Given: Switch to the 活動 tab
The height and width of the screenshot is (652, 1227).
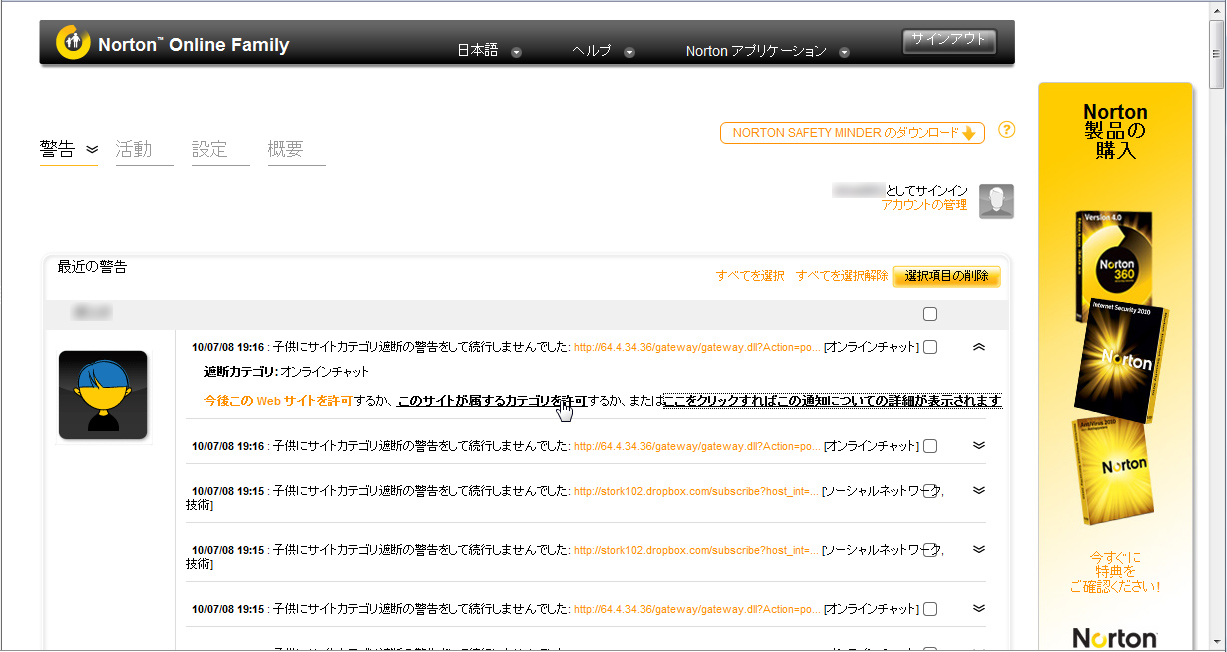Looking at the screenshot, I should pyautogui.click(x=144, y=150).
